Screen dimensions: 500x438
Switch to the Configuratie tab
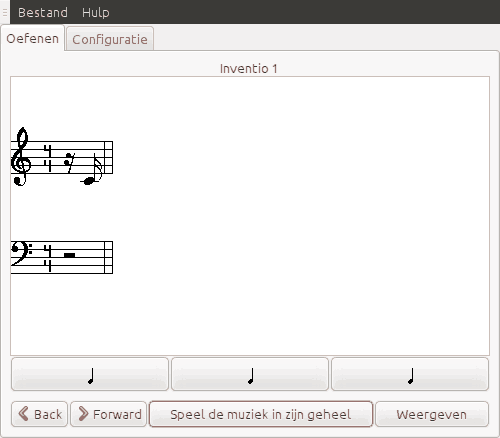tap(110, 39)
